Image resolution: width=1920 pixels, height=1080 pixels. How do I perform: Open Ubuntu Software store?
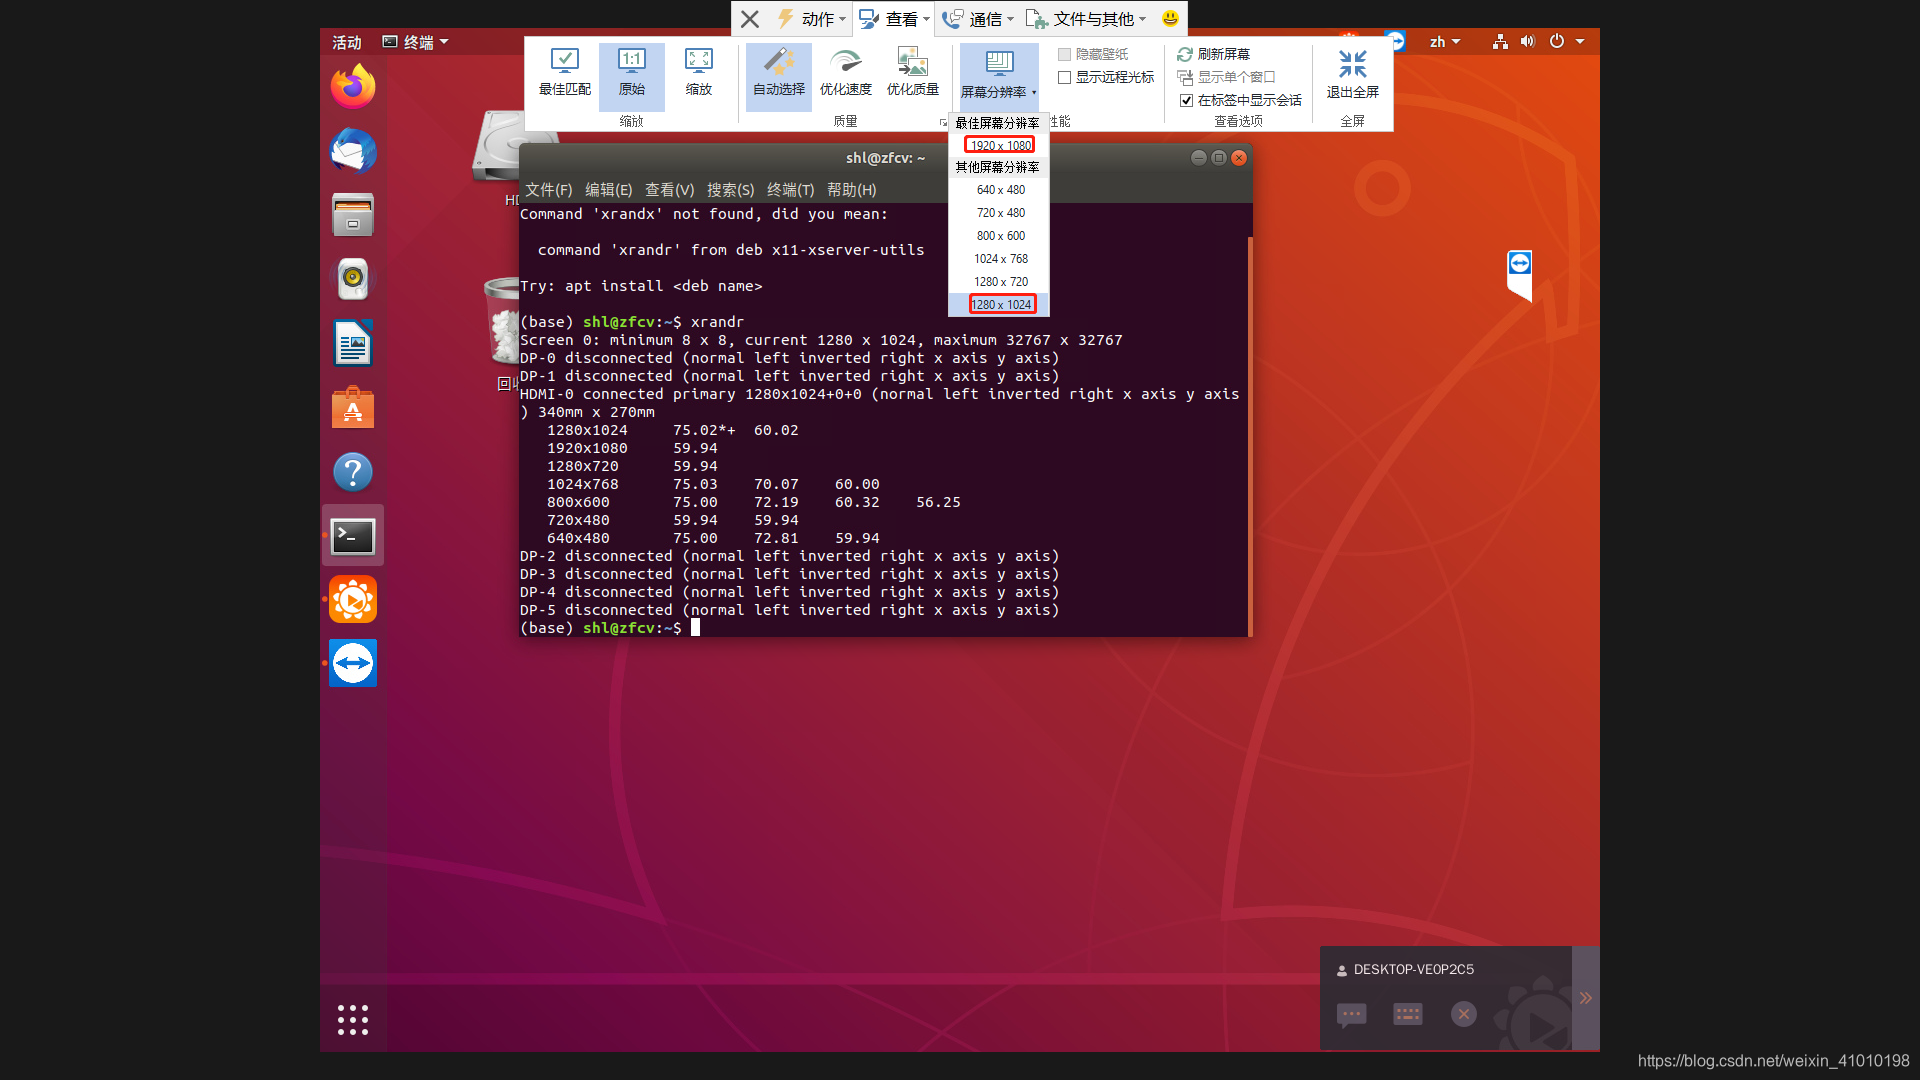pyautogui.click(x=353, y=407)
